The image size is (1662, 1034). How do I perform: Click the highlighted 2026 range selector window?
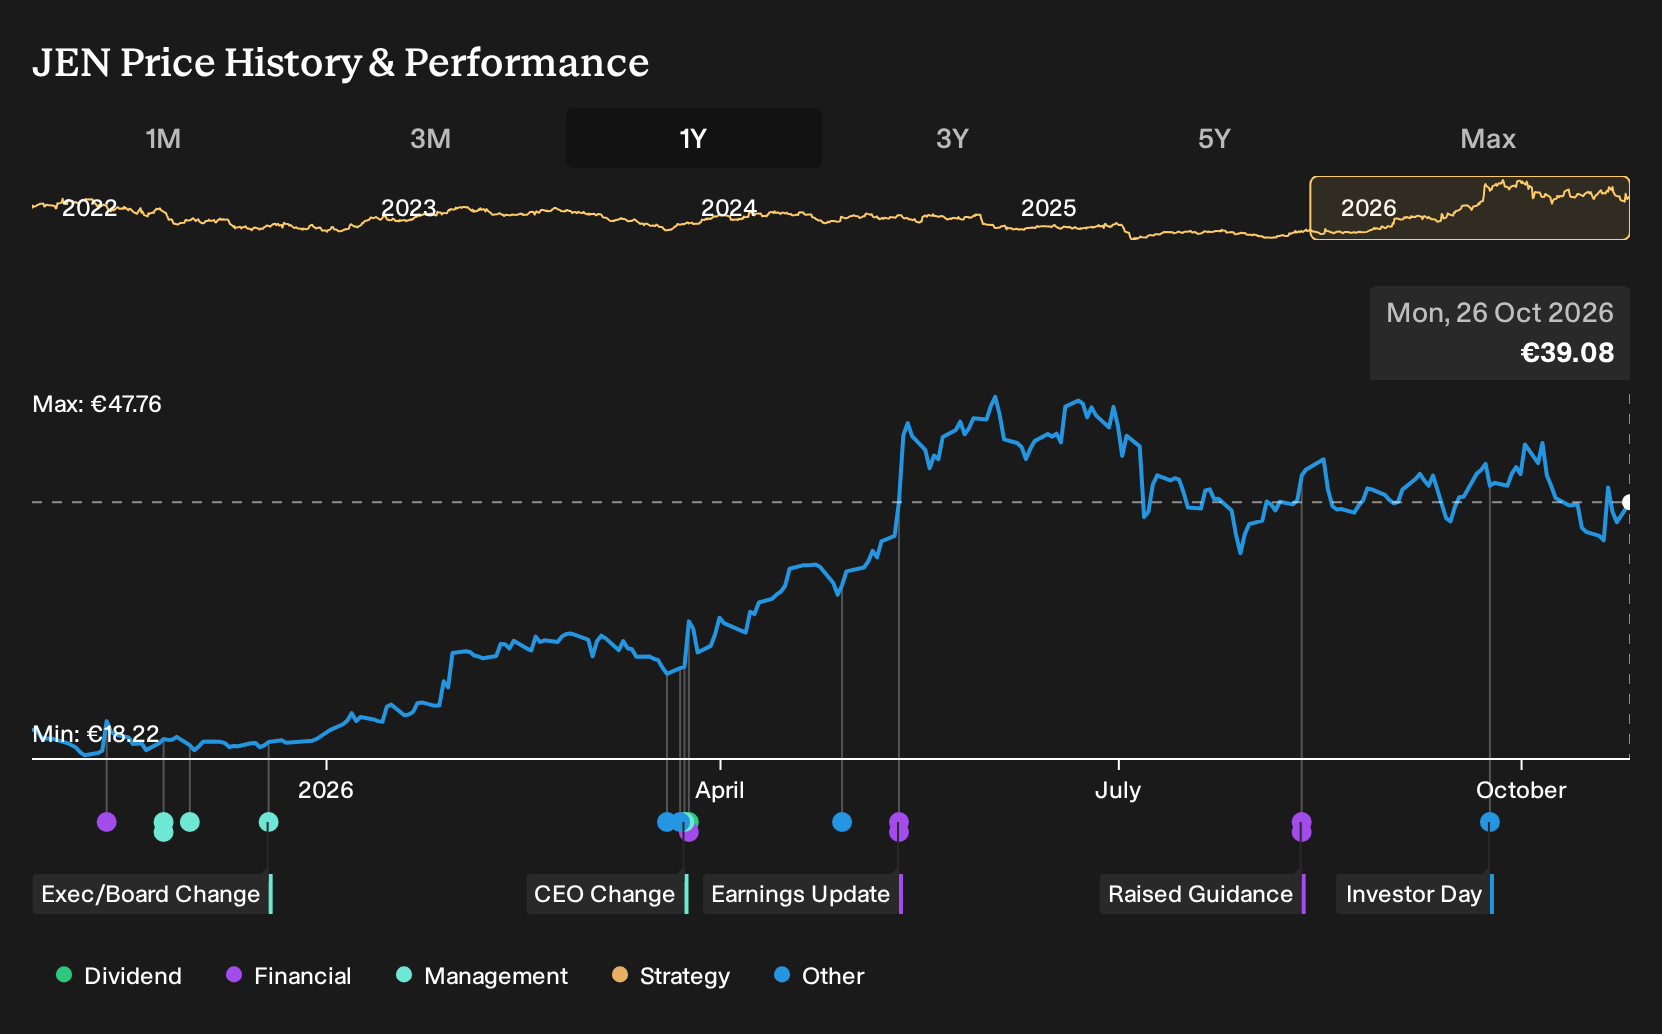click(x=1470, y=208)
